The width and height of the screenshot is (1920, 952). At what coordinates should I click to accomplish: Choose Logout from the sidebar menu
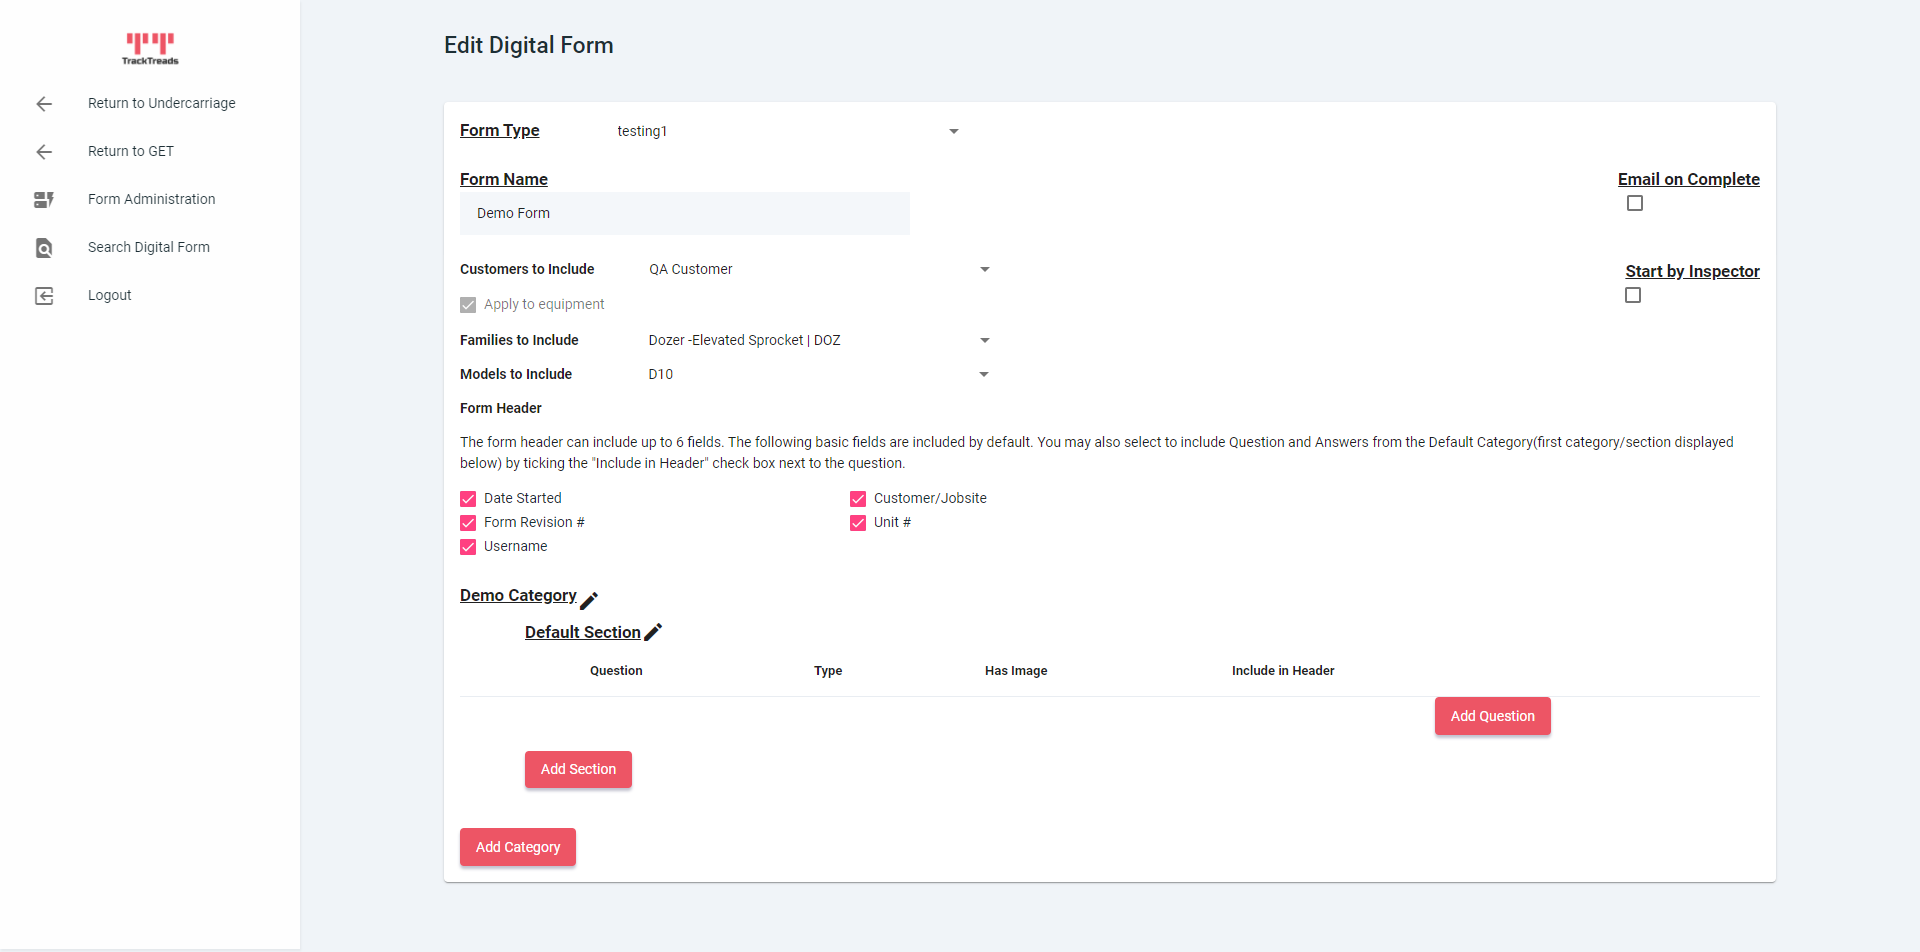tap(109, 295)
